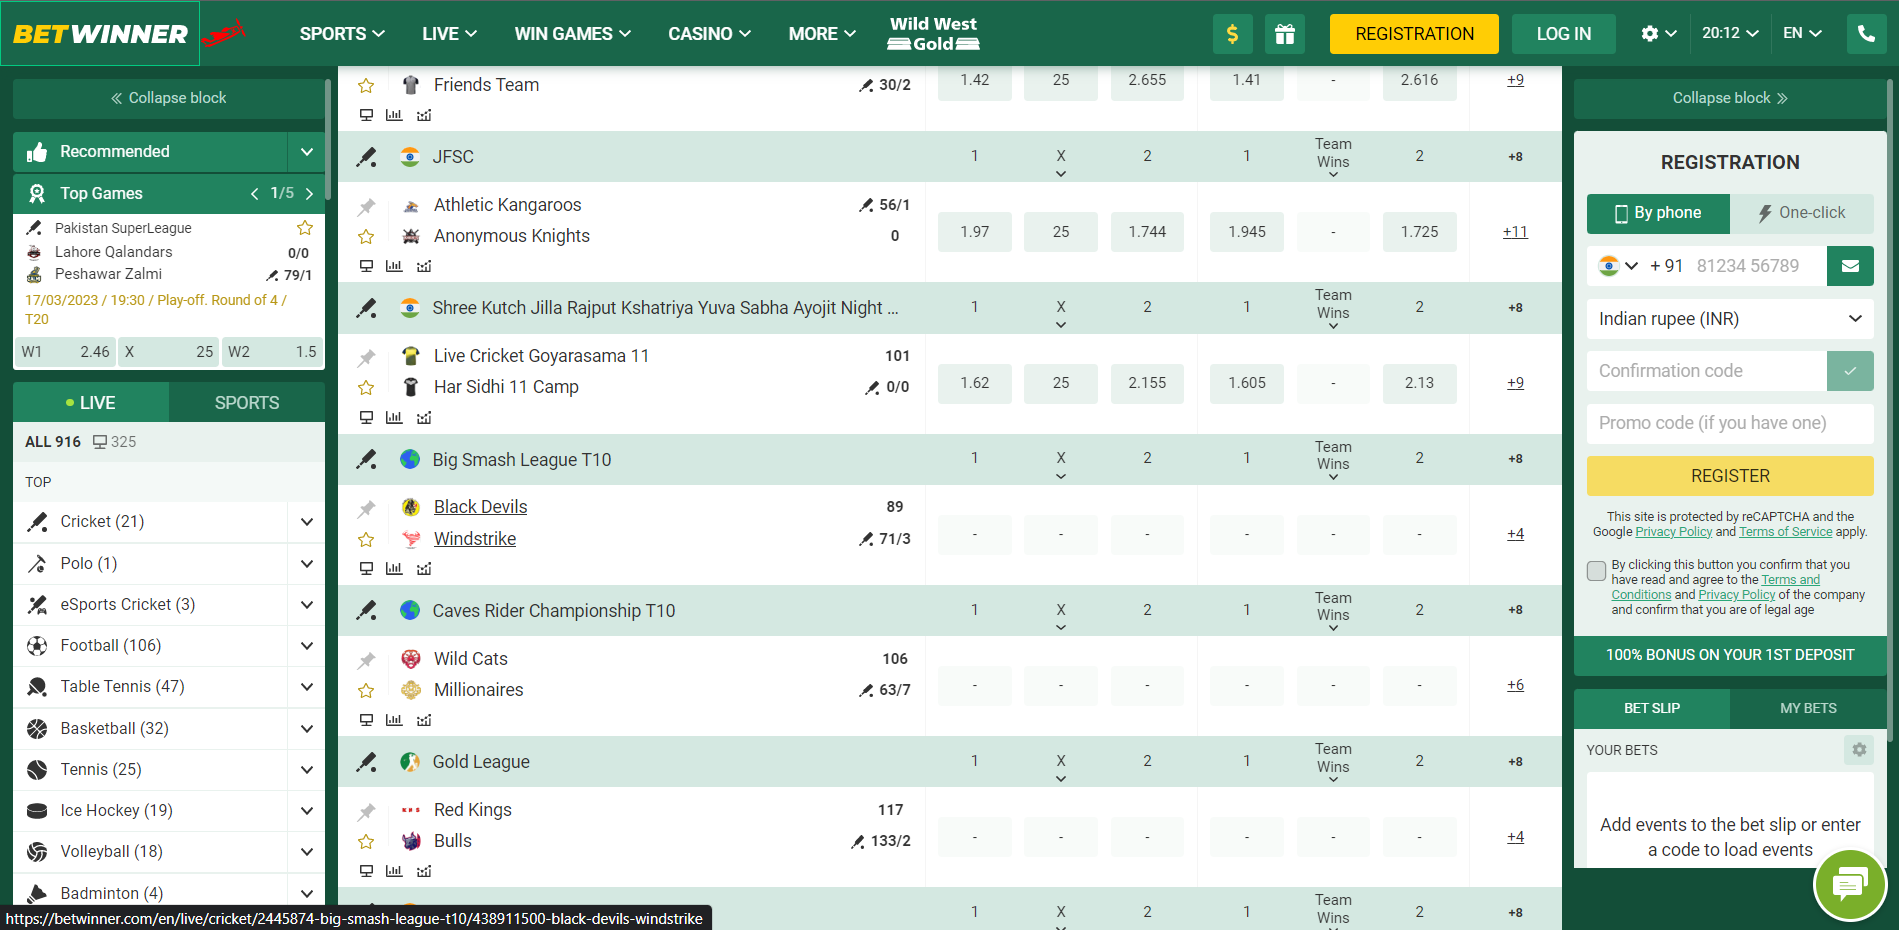Click the phone callback icon
Viewport: 1899px width, 930px height.
tap(1866, 34)
